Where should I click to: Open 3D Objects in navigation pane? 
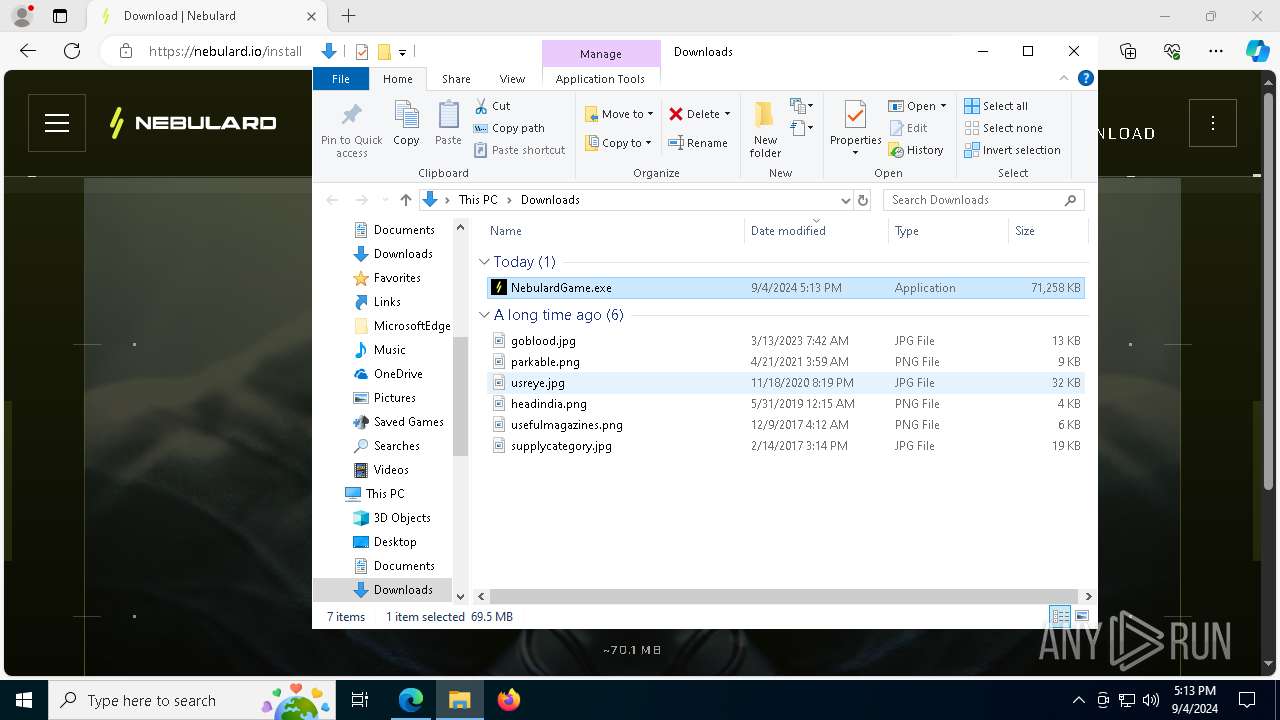pos(401,518)
